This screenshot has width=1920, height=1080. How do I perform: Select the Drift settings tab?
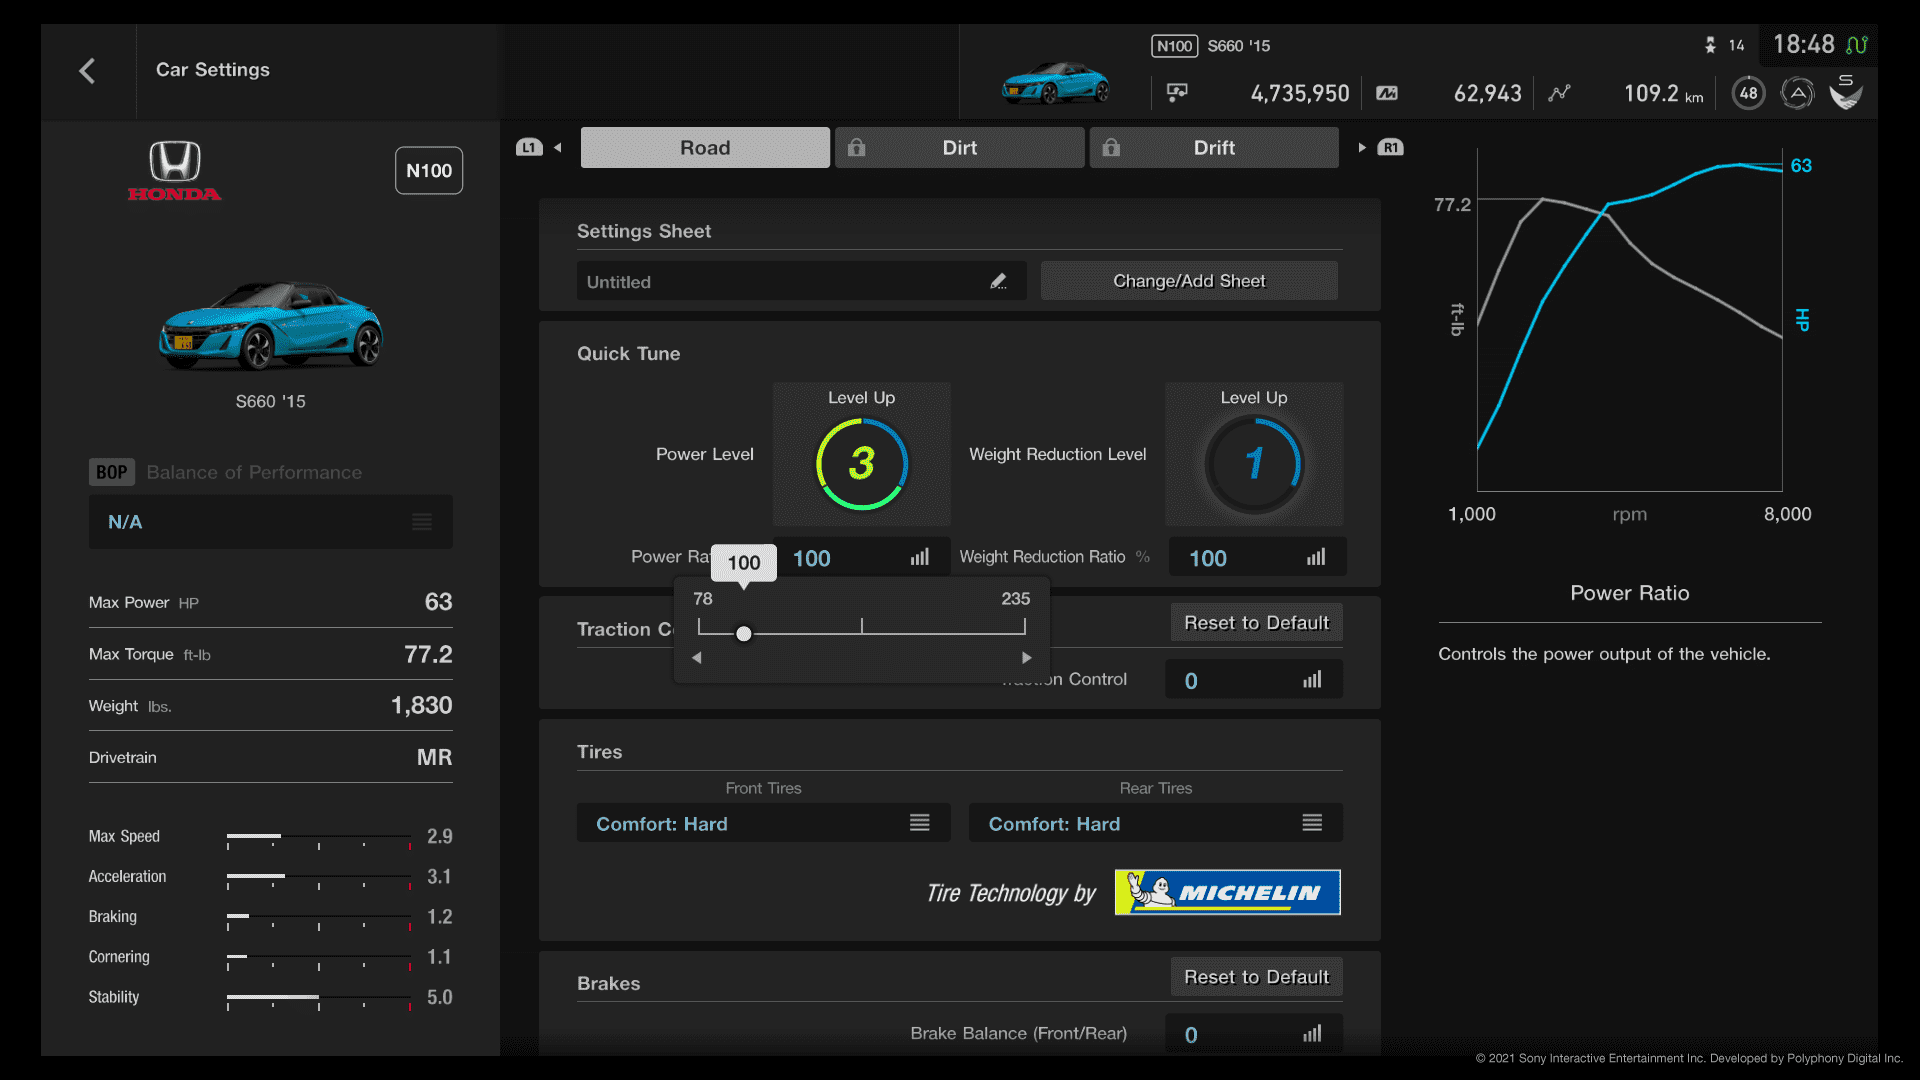click(x=1214, y=148)
